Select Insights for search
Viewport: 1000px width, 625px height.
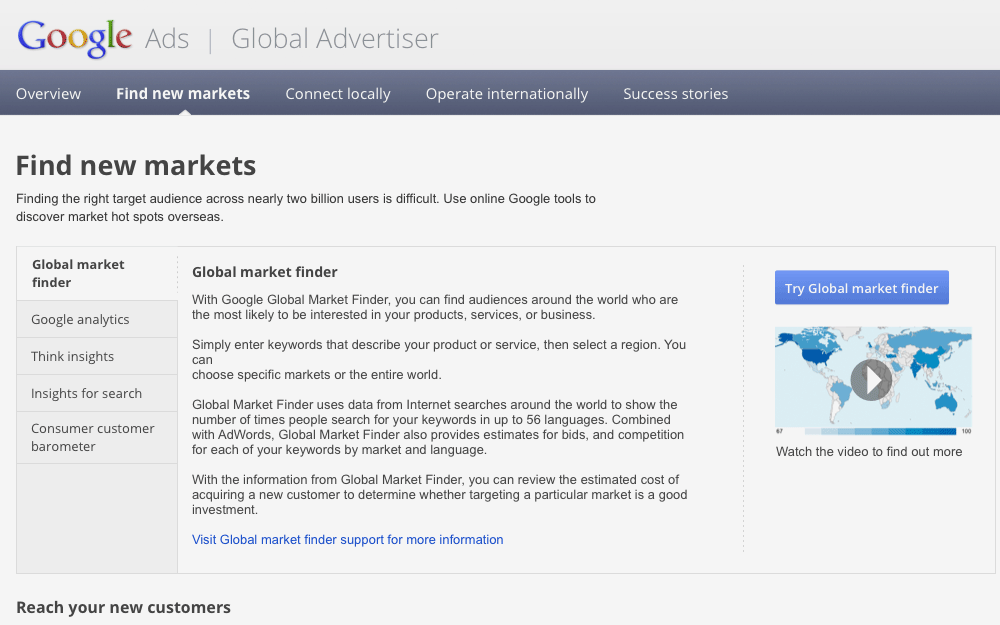coord(85,392)
